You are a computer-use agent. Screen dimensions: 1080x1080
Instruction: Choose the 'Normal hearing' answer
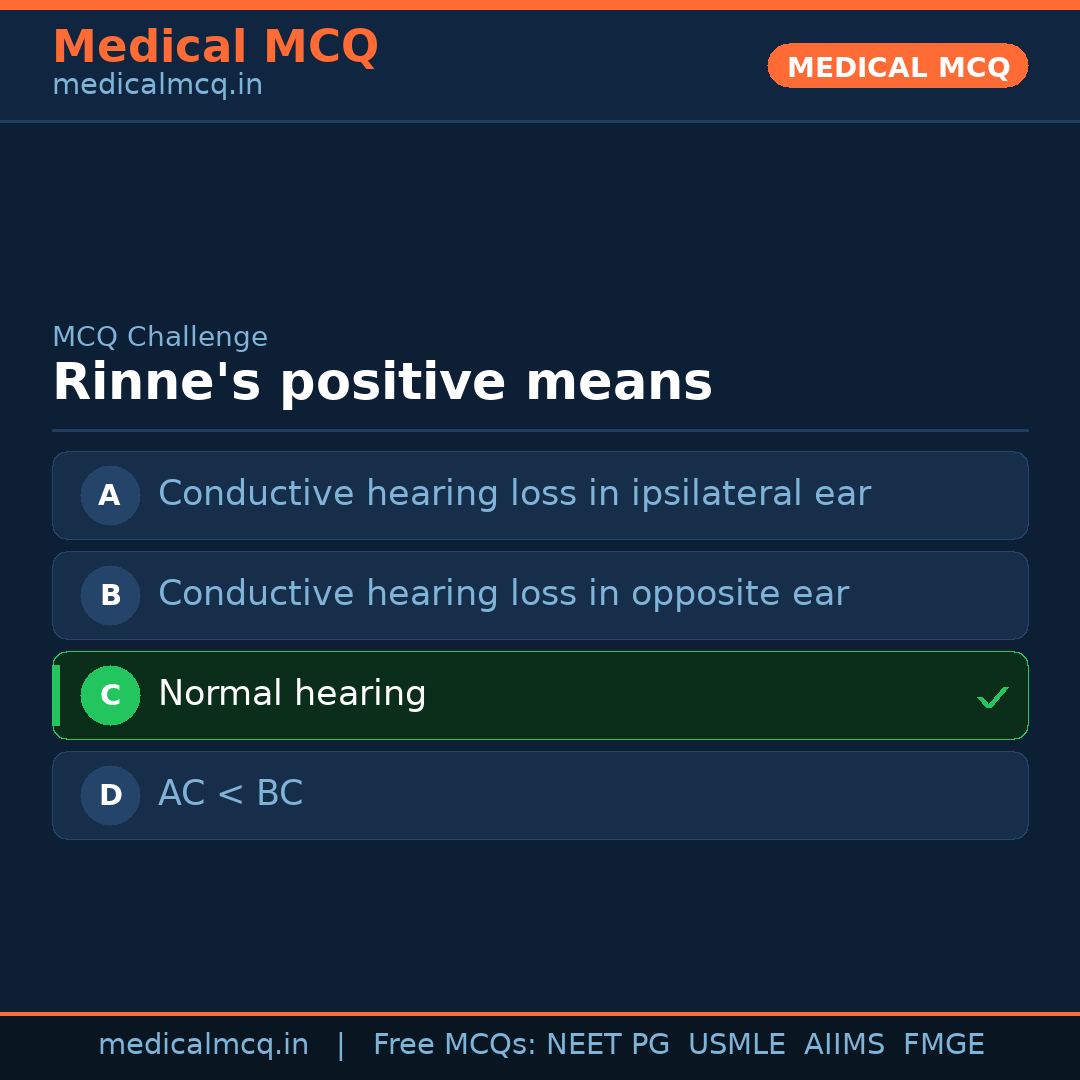click(292, 694)
